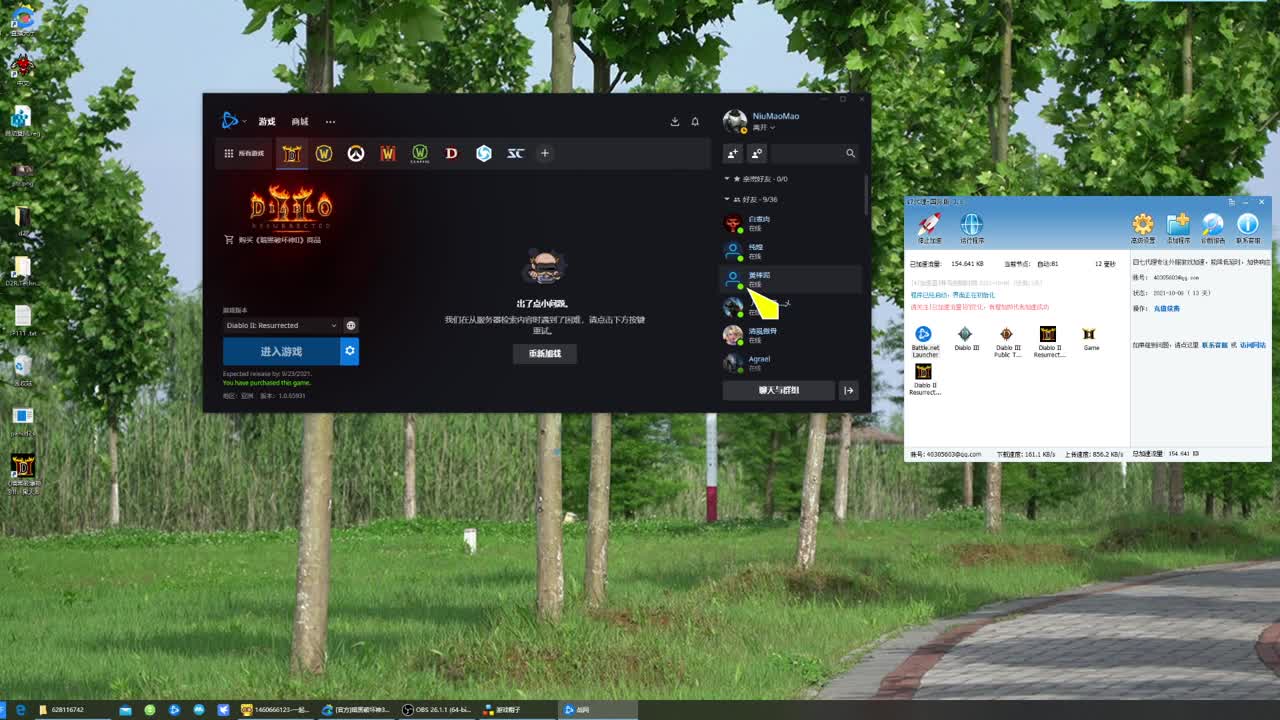Select friend 清风傲骨
This screenshot has height=720, width=1280.
790,335
